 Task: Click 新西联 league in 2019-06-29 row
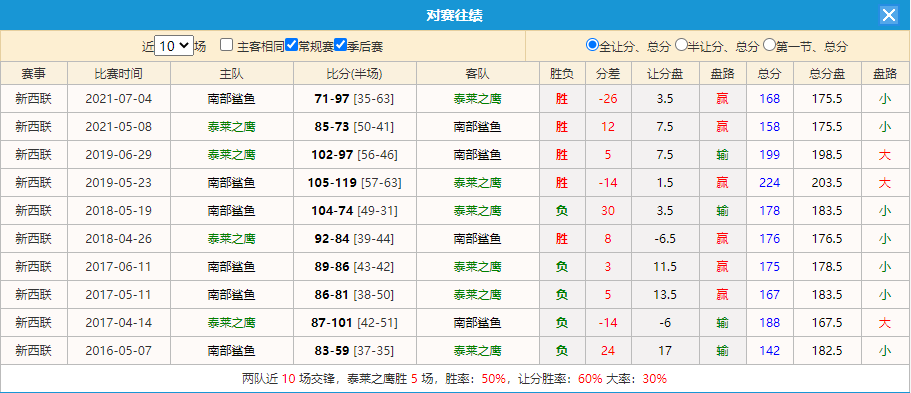[34, 155]
